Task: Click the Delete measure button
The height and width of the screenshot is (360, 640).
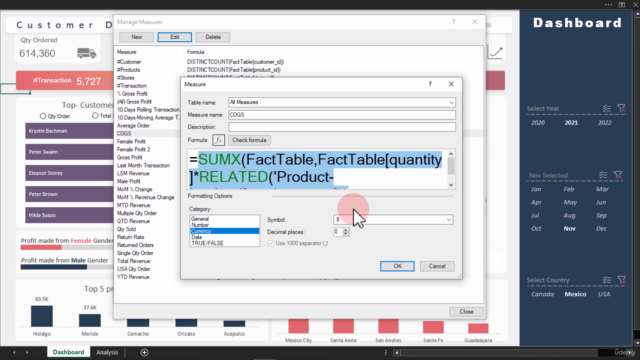Action: [x=213, y=37]
